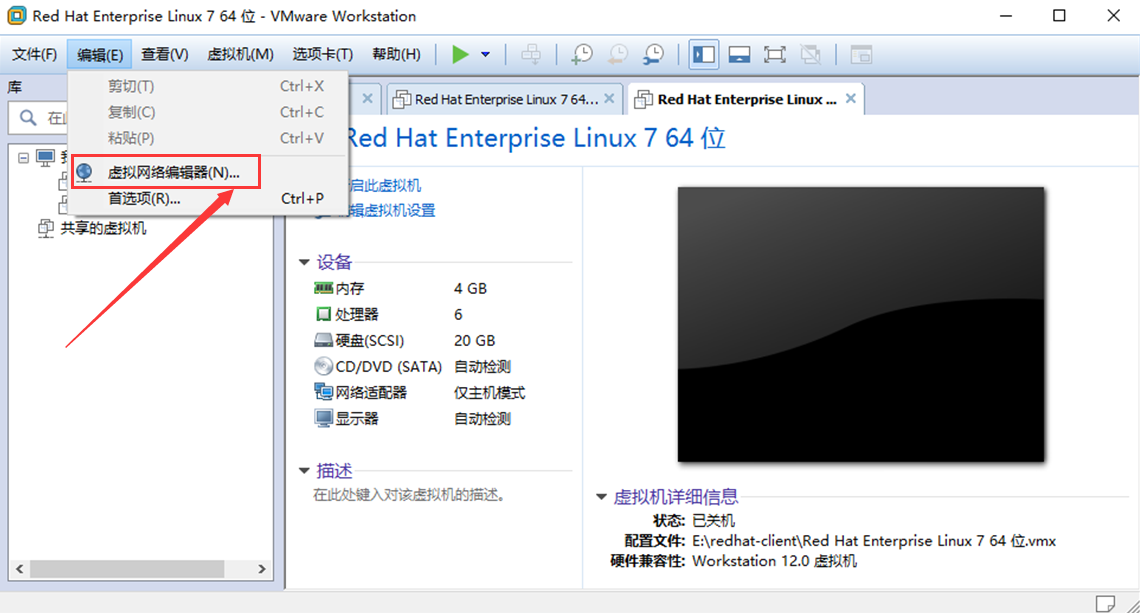
Task: Click the VMware app icon in title bar
Action: tap(17, 15)
